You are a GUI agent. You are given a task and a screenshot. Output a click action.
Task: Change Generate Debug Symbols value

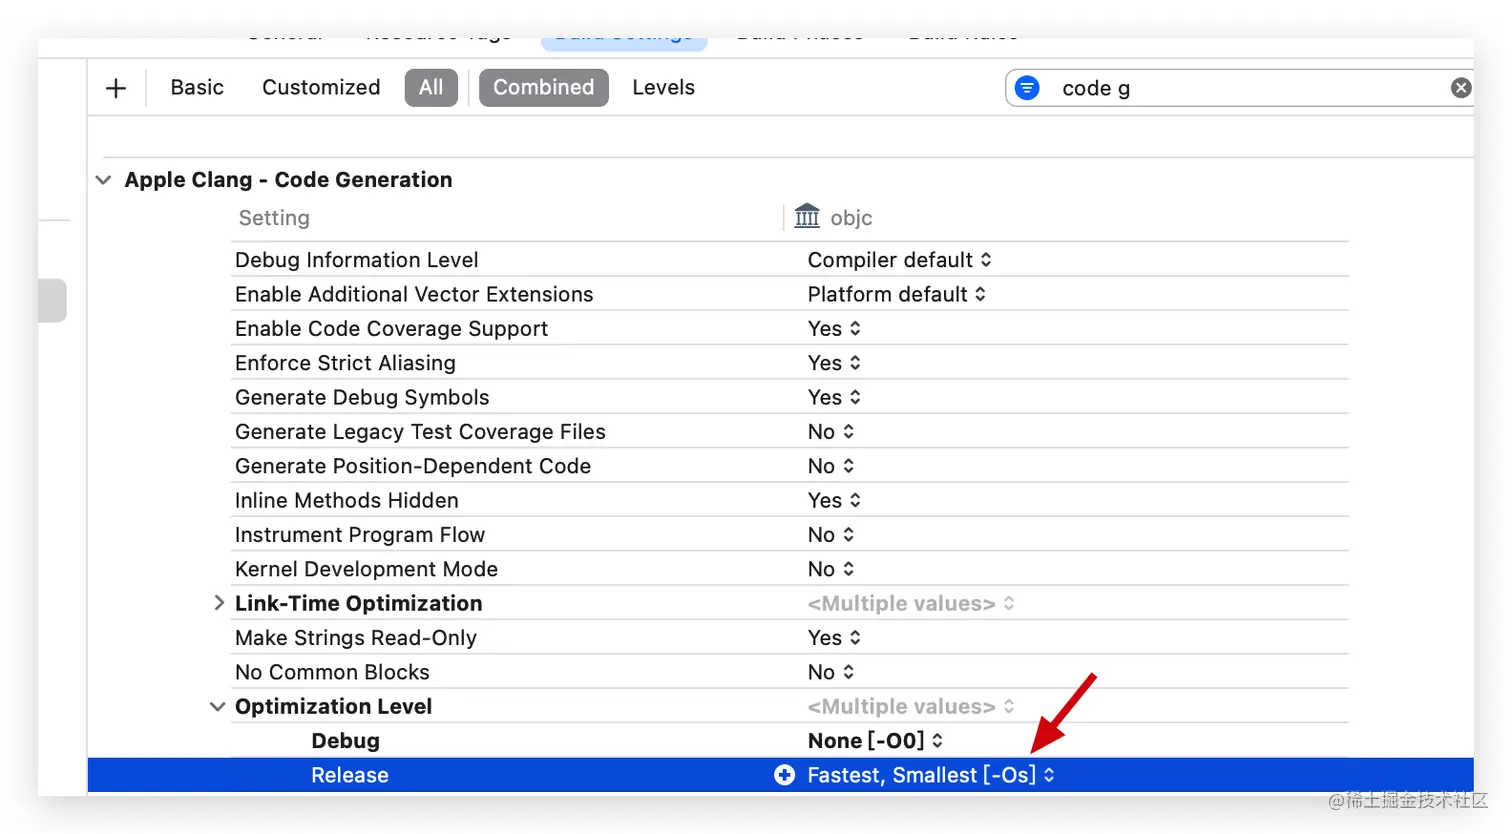(834, 397)
